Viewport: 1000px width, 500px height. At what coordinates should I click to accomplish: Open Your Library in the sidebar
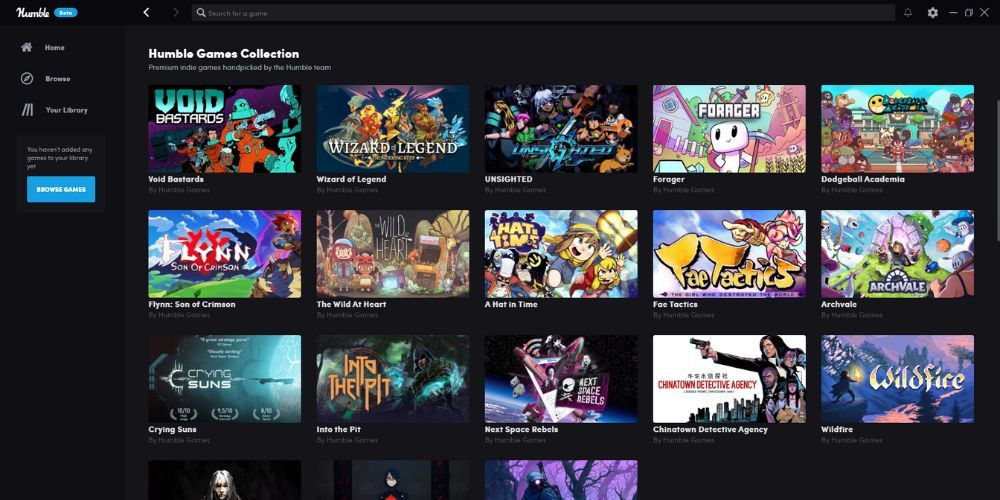(66, 110)
